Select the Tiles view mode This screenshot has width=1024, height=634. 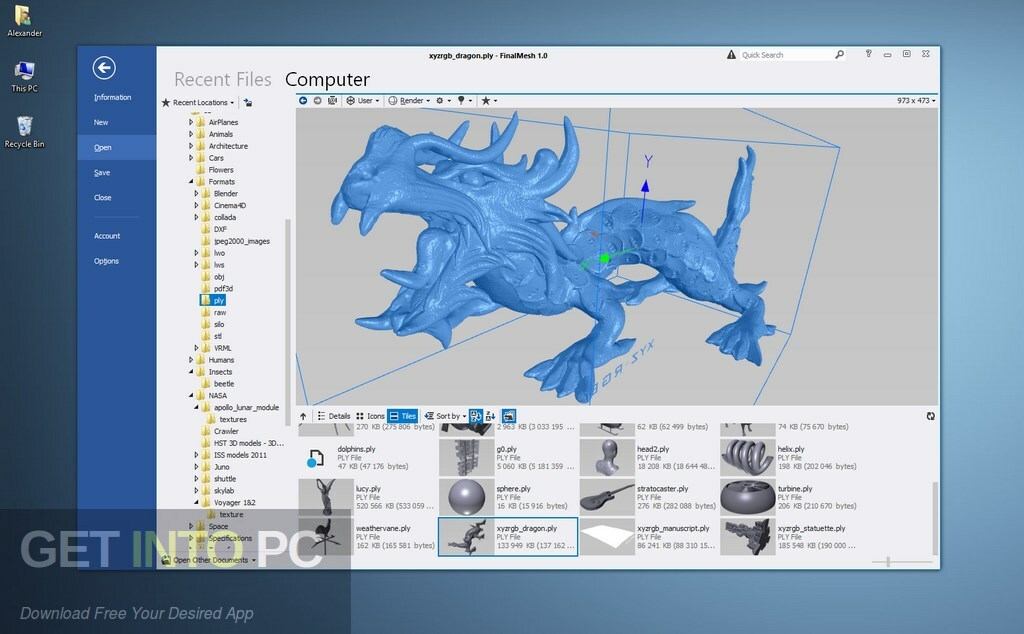click(402, 416)
